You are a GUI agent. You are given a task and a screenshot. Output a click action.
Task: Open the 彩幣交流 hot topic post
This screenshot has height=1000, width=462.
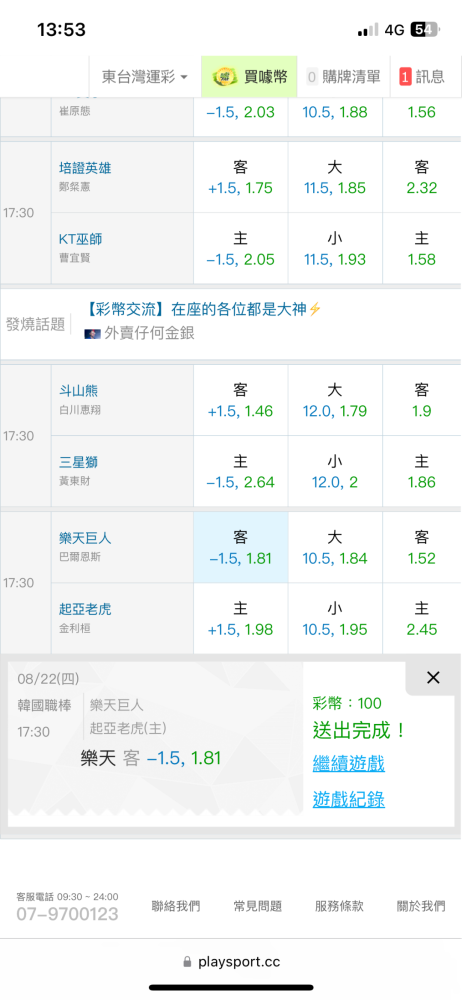click(x=203, y=310)
